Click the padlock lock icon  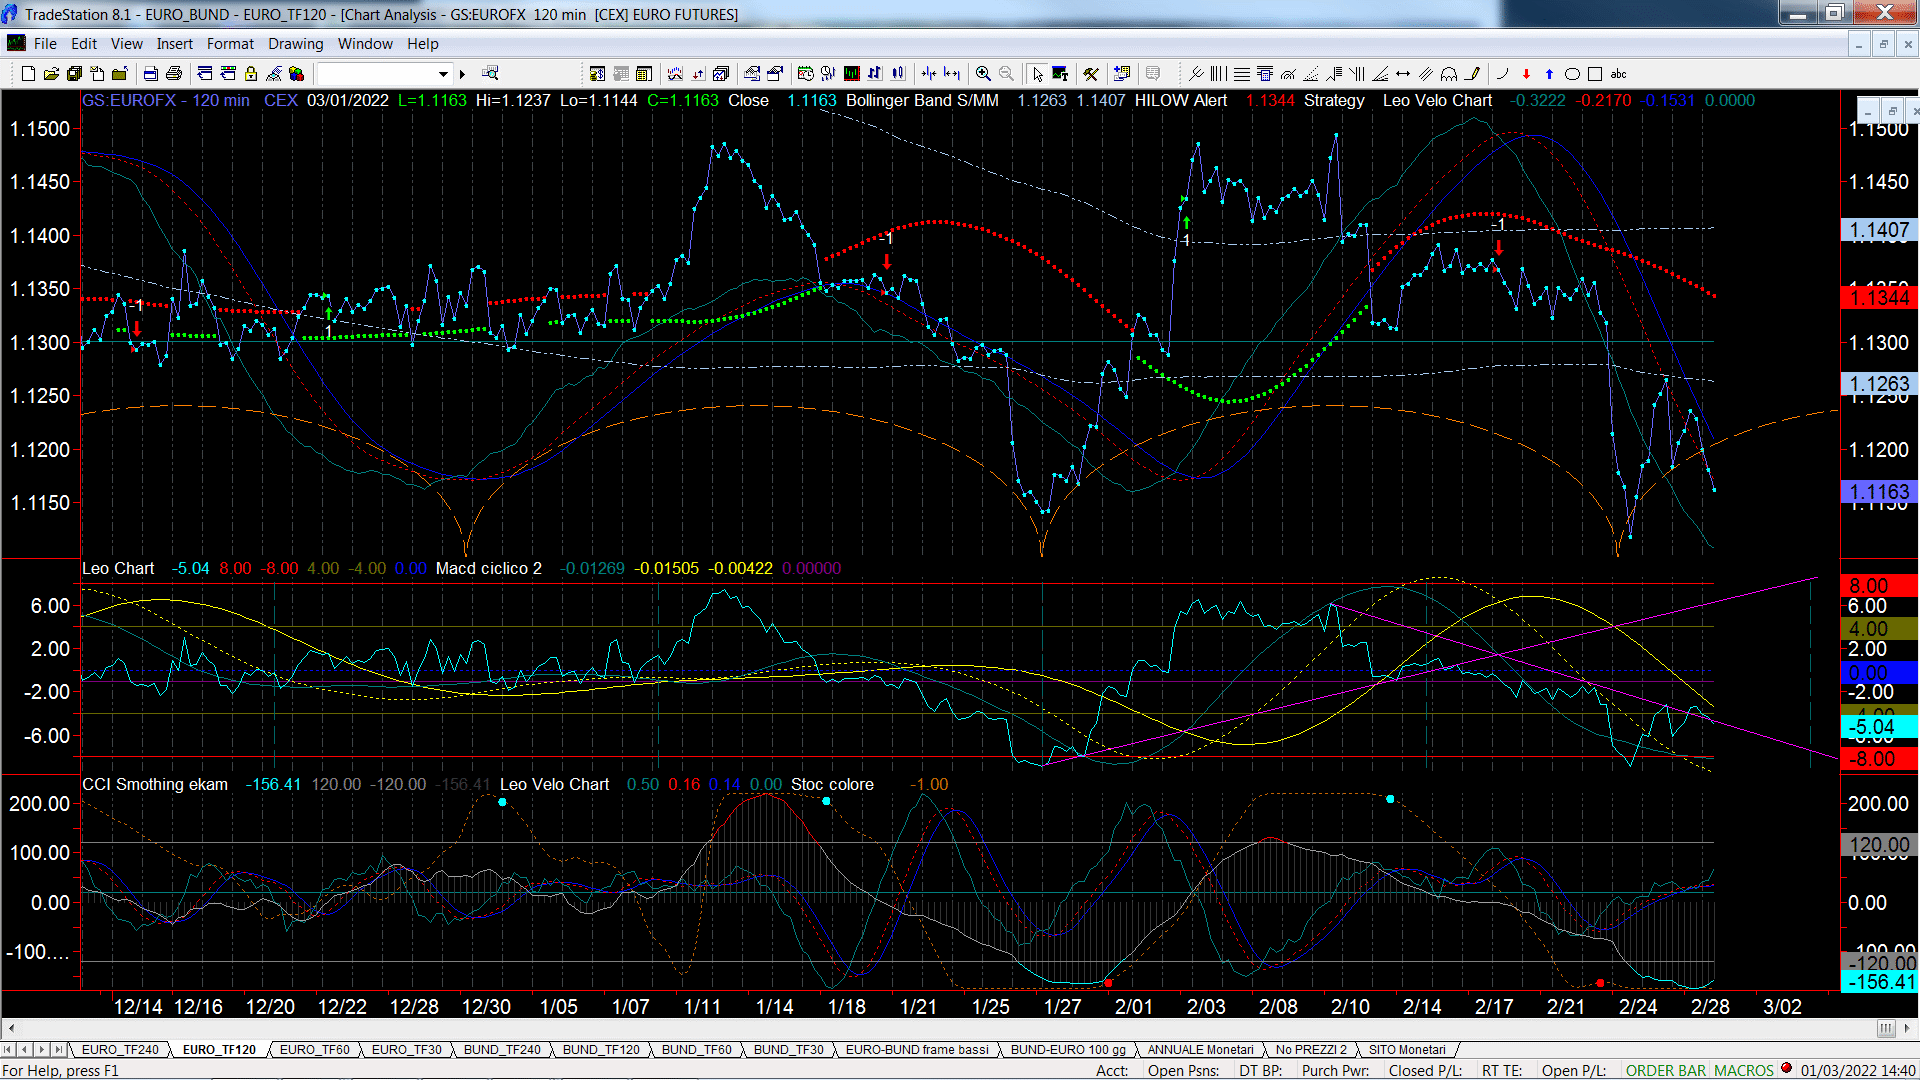(x=251, y=74)
